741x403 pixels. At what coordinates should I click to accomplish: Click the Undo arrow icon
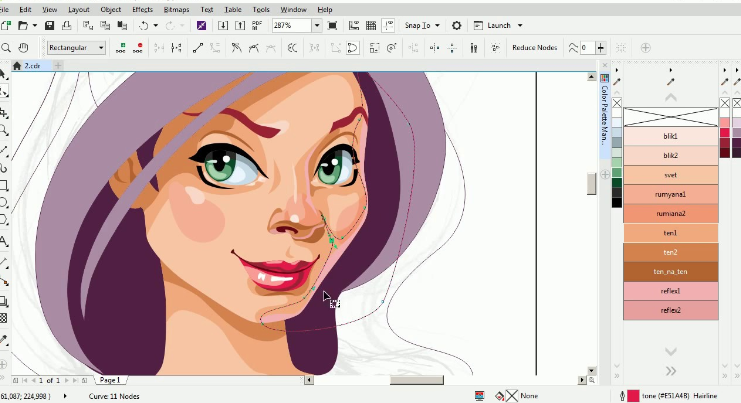point(146,25)
